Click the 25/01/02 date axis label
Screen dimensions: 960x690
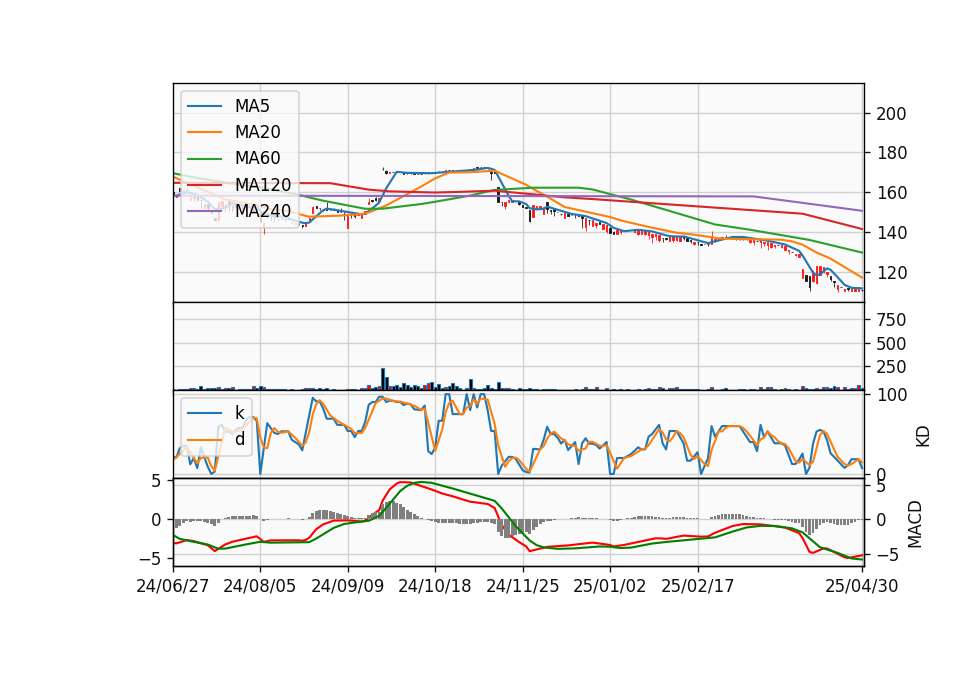point(610,586)
